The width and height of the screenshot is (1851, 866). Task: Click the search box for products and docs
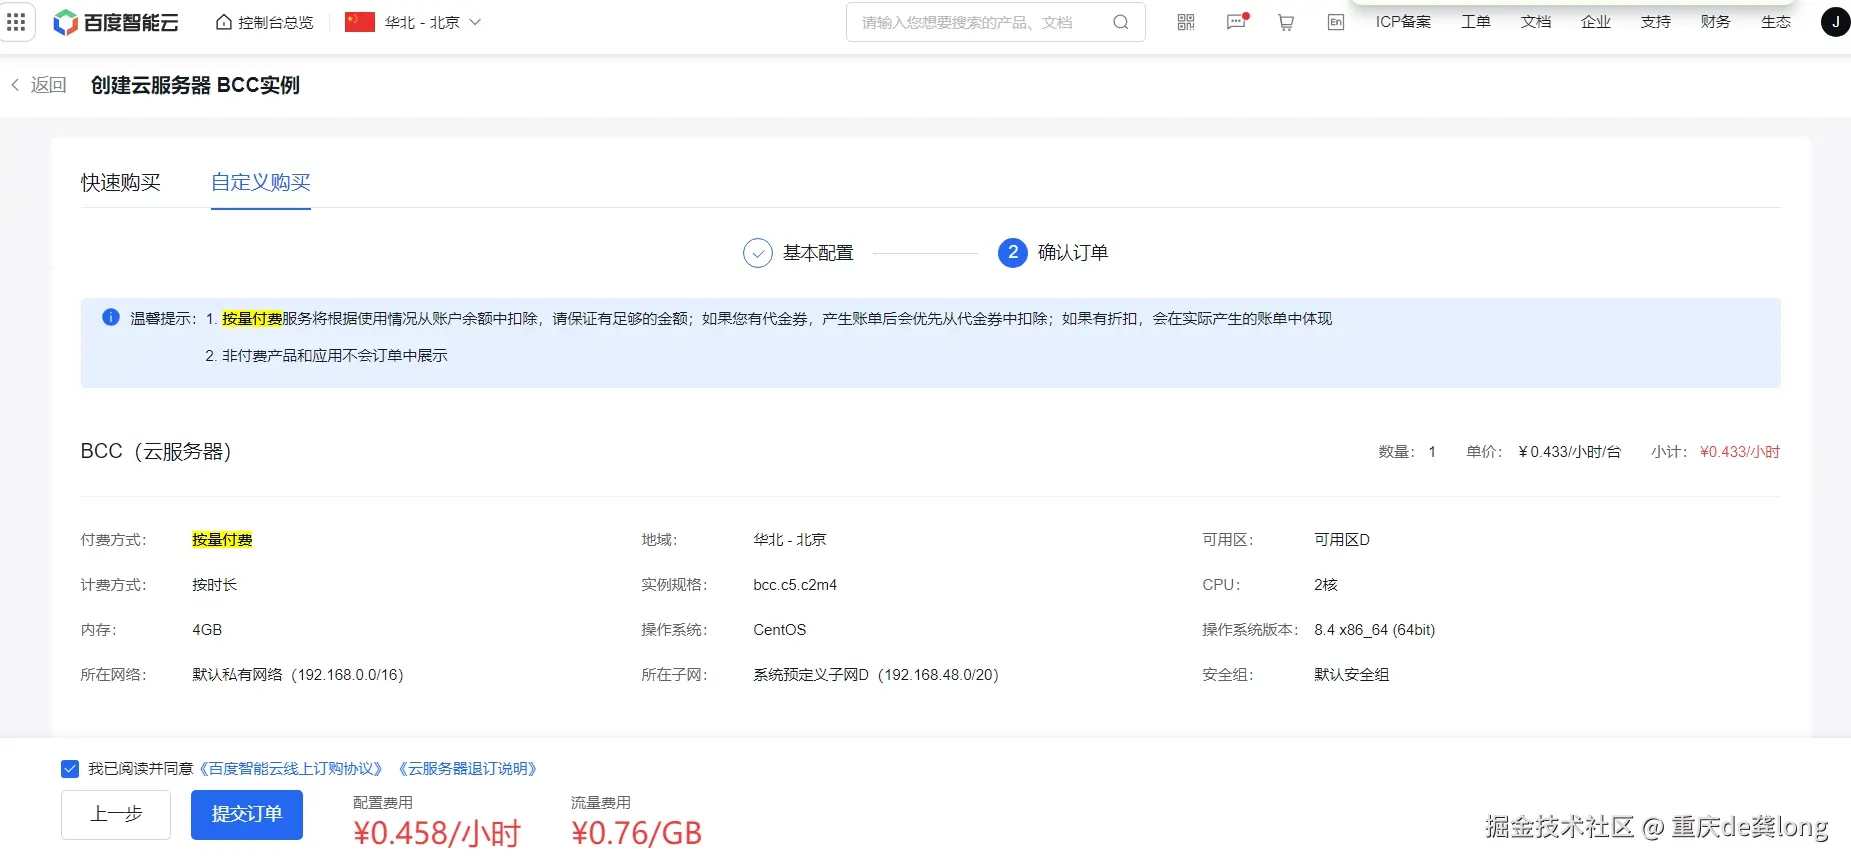(x=995, y=22)
